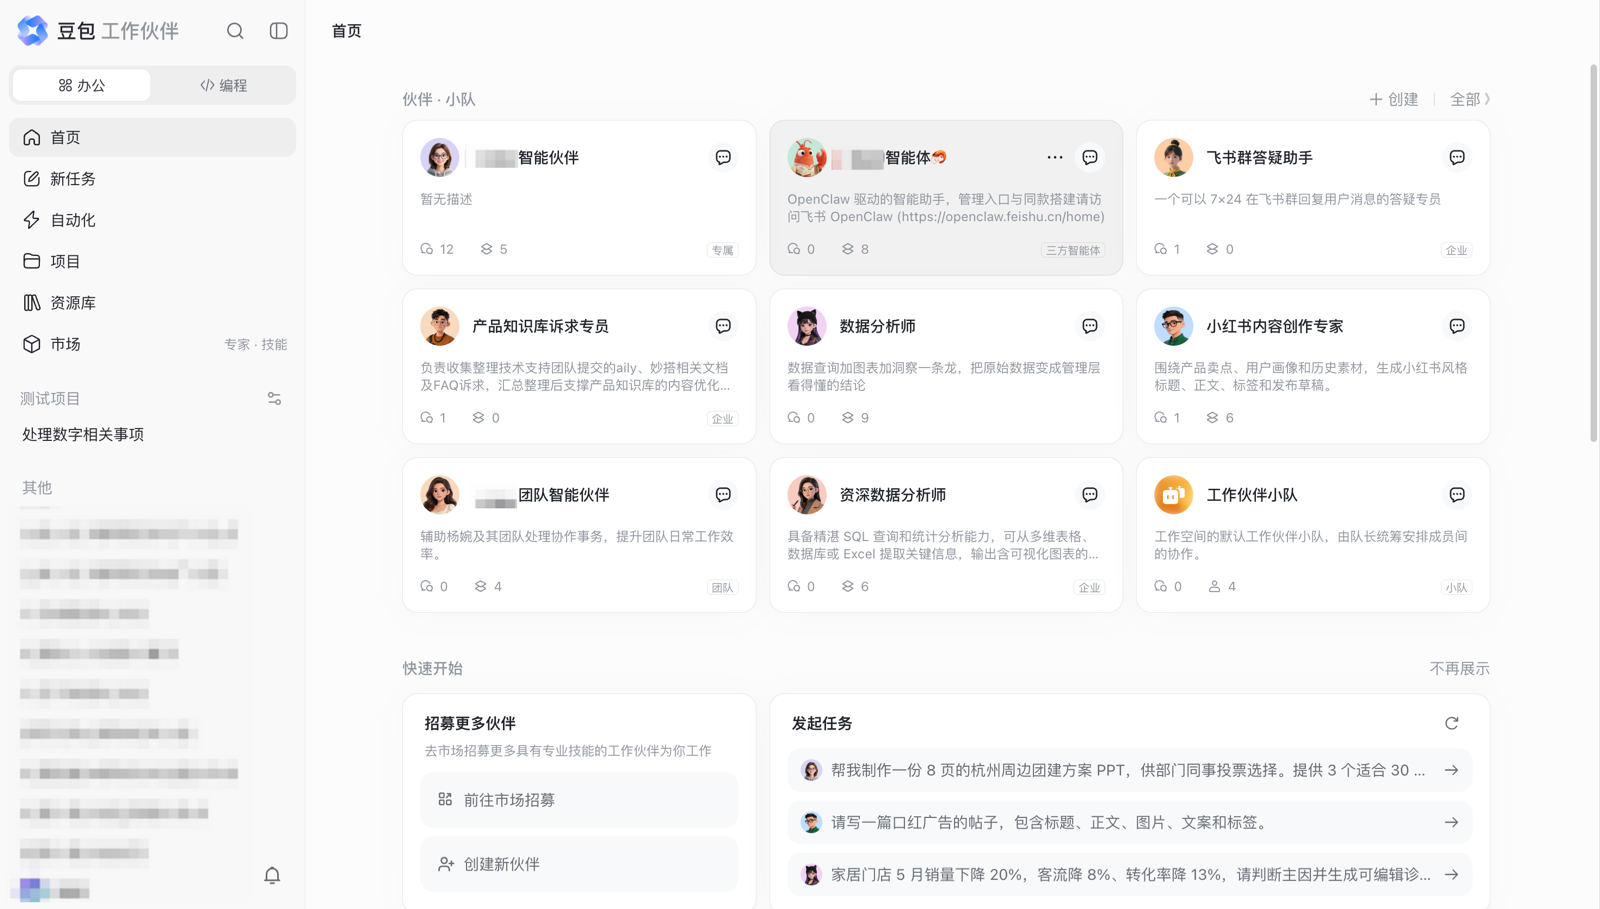Open 工作伙伴小队 orange avatar icon
Screen dimensions: 1600x909
point(1174,495)
